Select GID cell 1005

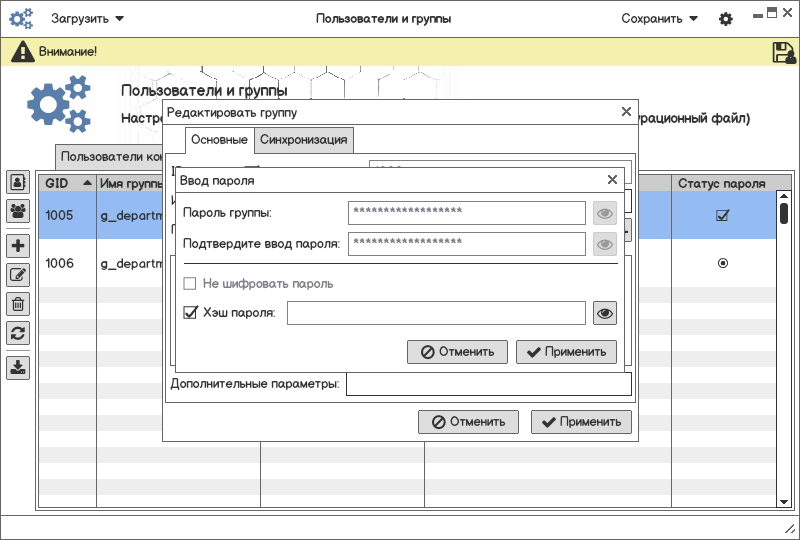68,215
